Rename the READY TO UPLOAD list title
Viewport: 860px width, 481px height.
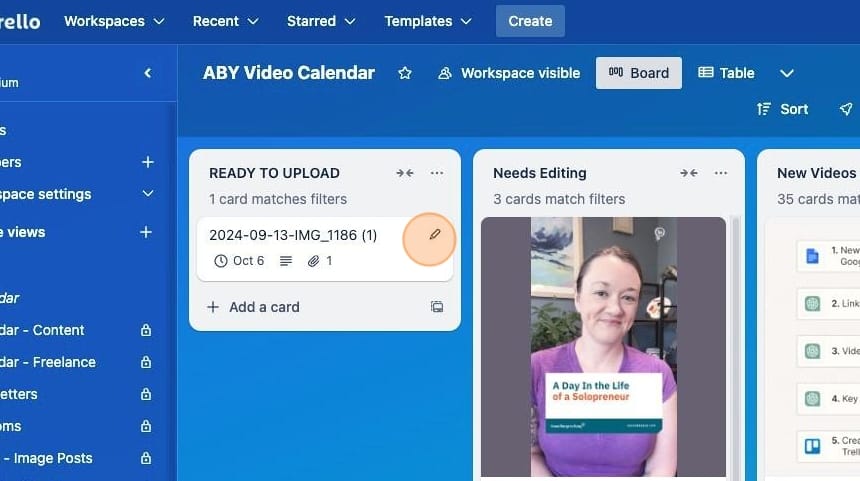(274, 173)
